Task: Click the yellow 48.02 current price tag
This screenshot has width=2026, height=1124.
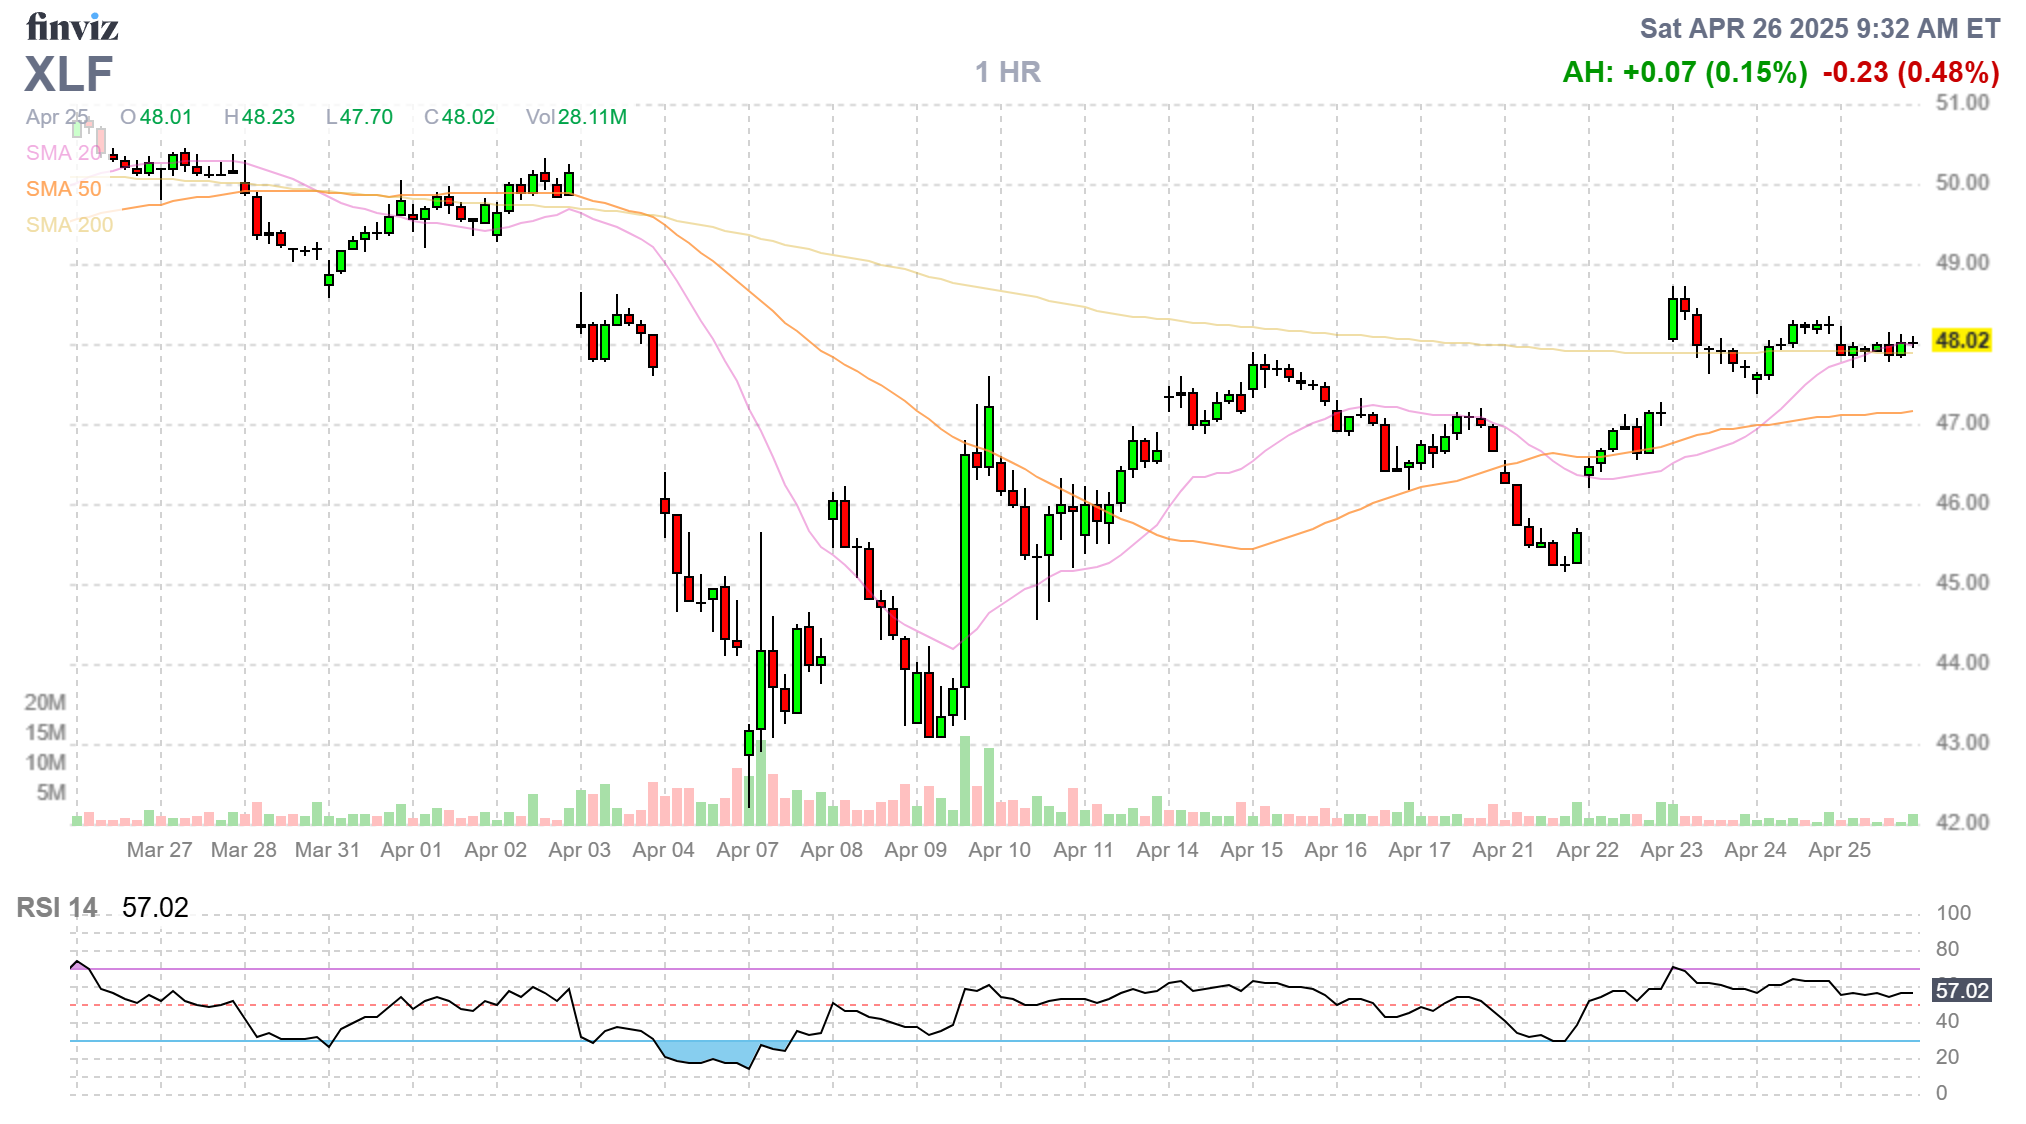Action: (1961, 341)
